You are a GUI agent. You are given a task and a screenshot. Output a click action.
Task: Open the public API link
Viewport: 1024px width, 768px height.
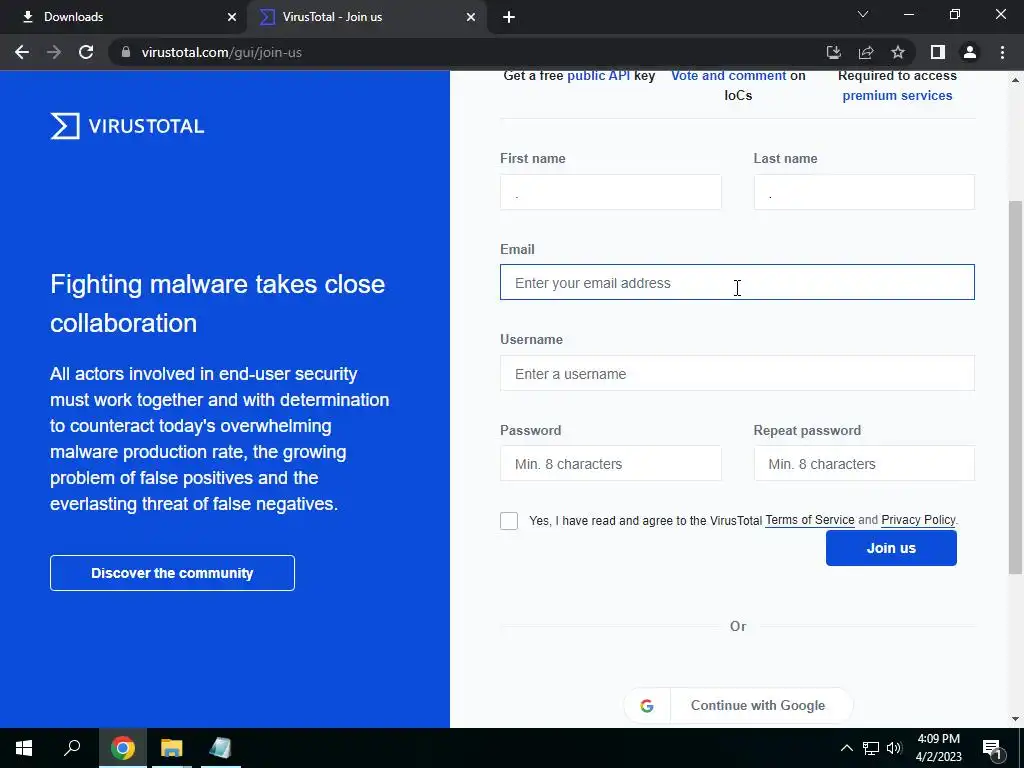coord(598,76)
